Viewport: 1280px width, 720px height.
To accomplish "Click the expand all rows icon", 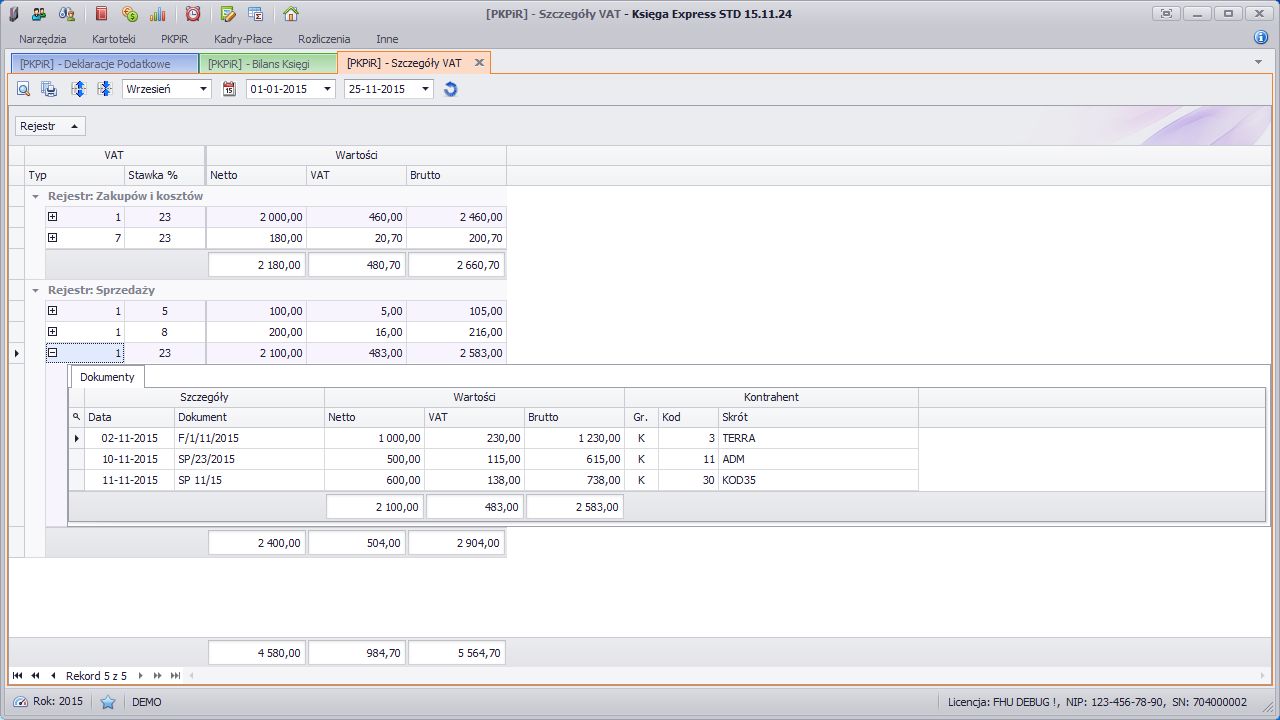I will tap(79, 89).
